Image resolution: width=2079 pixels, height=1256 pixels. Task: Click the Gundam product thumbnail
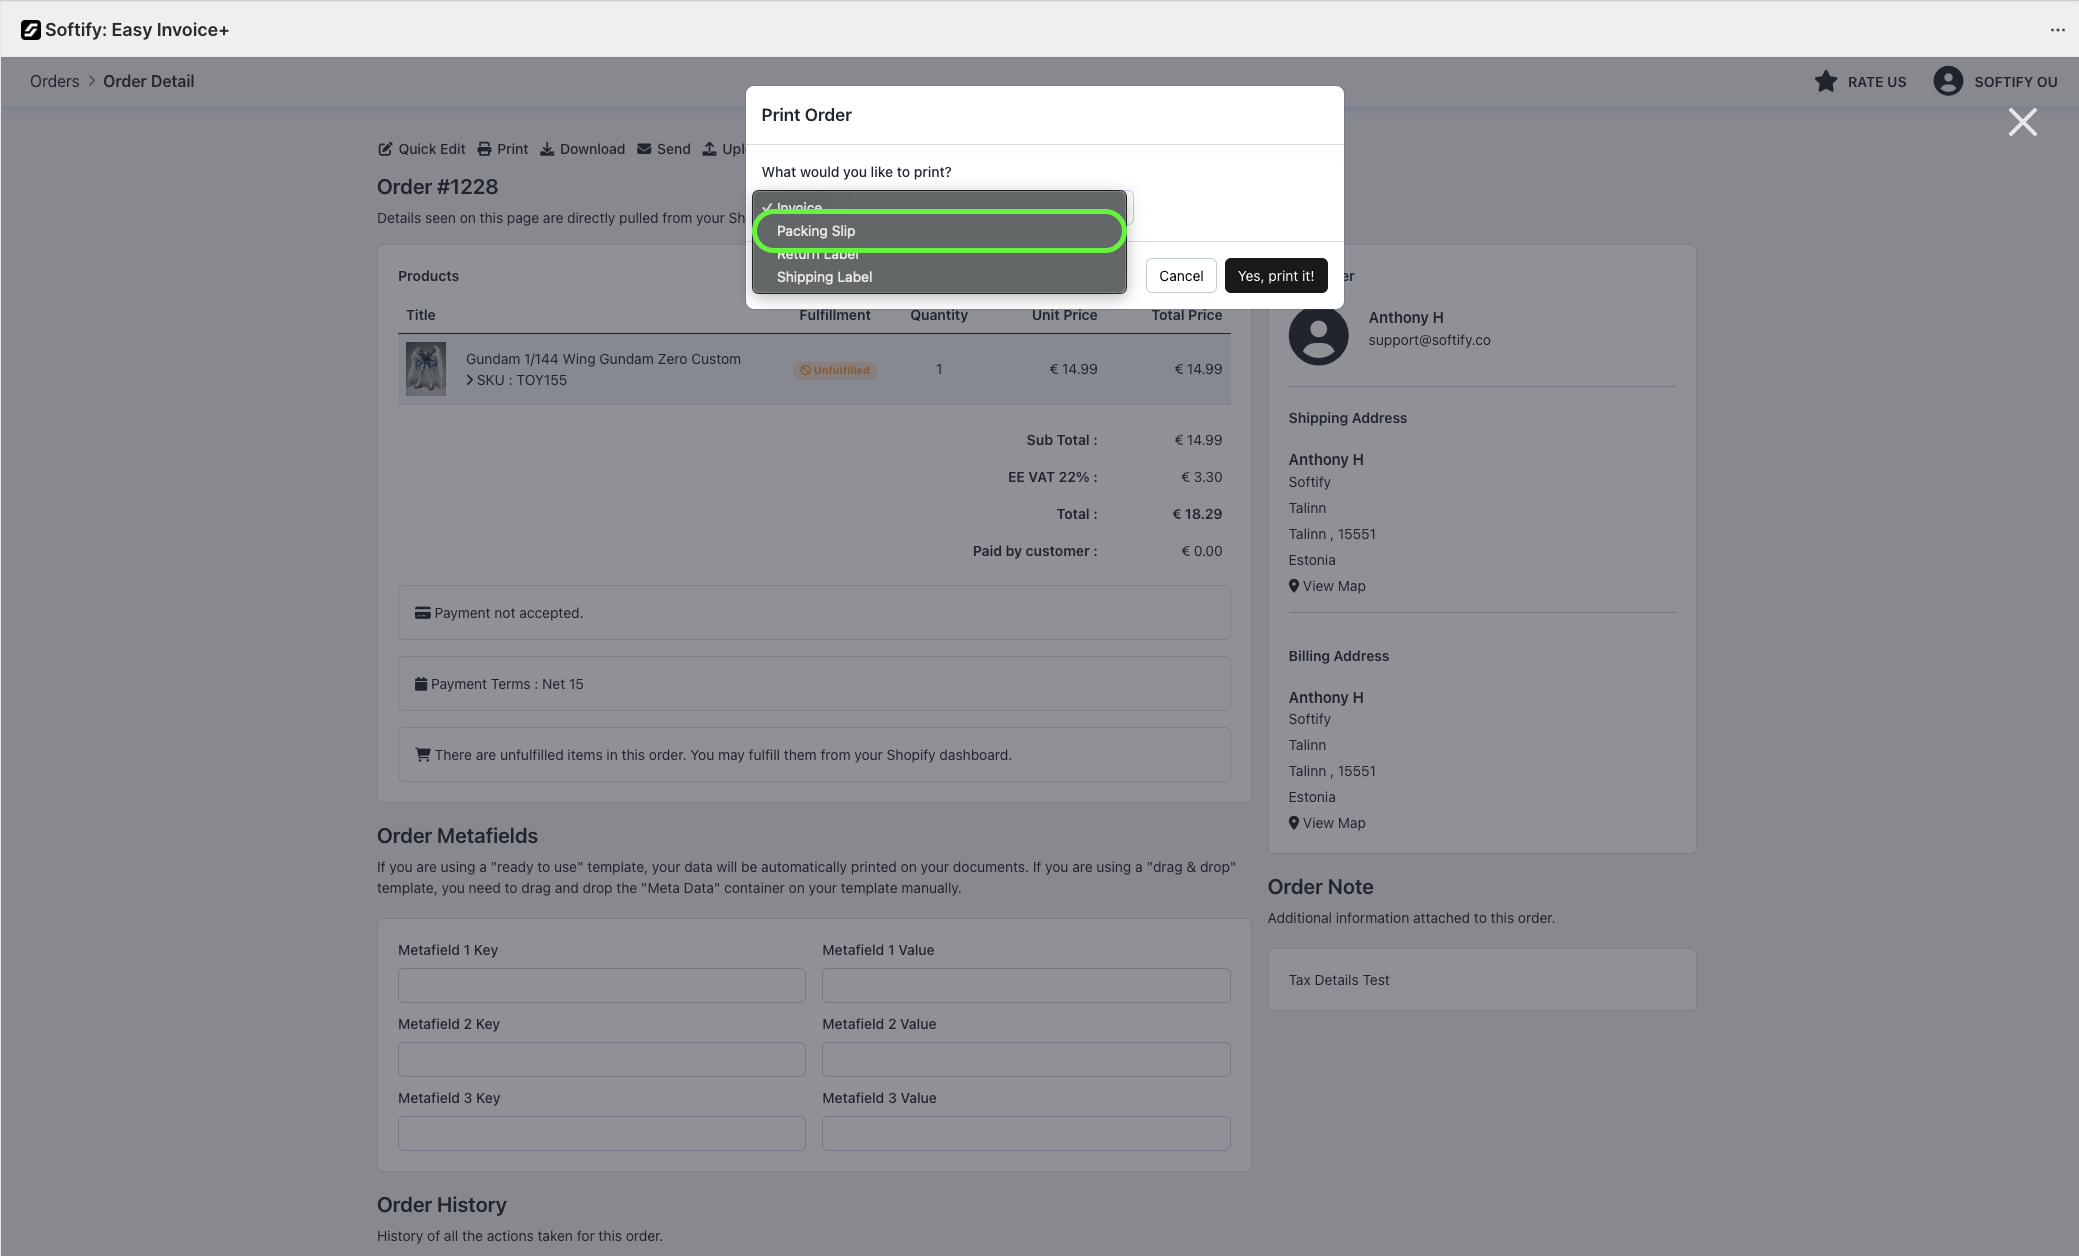pos(425,369)
